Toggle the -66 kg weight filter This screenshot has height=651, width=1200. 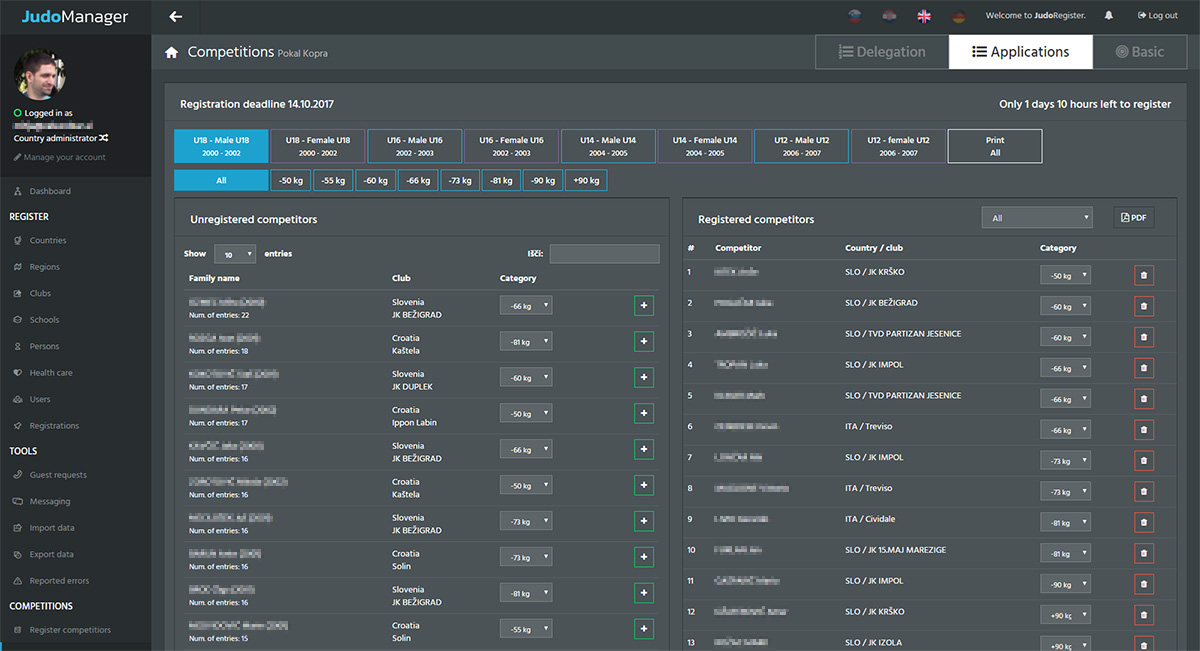[416, 181]
